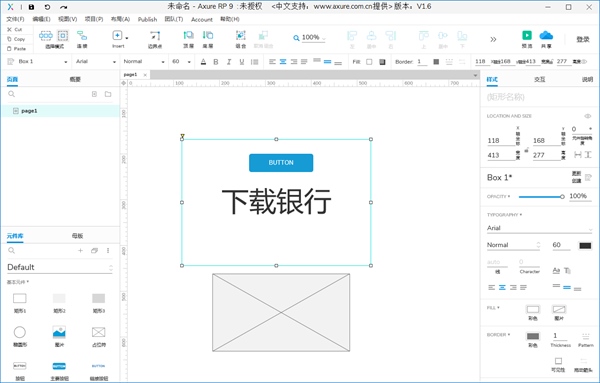This screenshot has height=383, width=600.
Task: Activate the connector tool
Action: tap(82, 36)
